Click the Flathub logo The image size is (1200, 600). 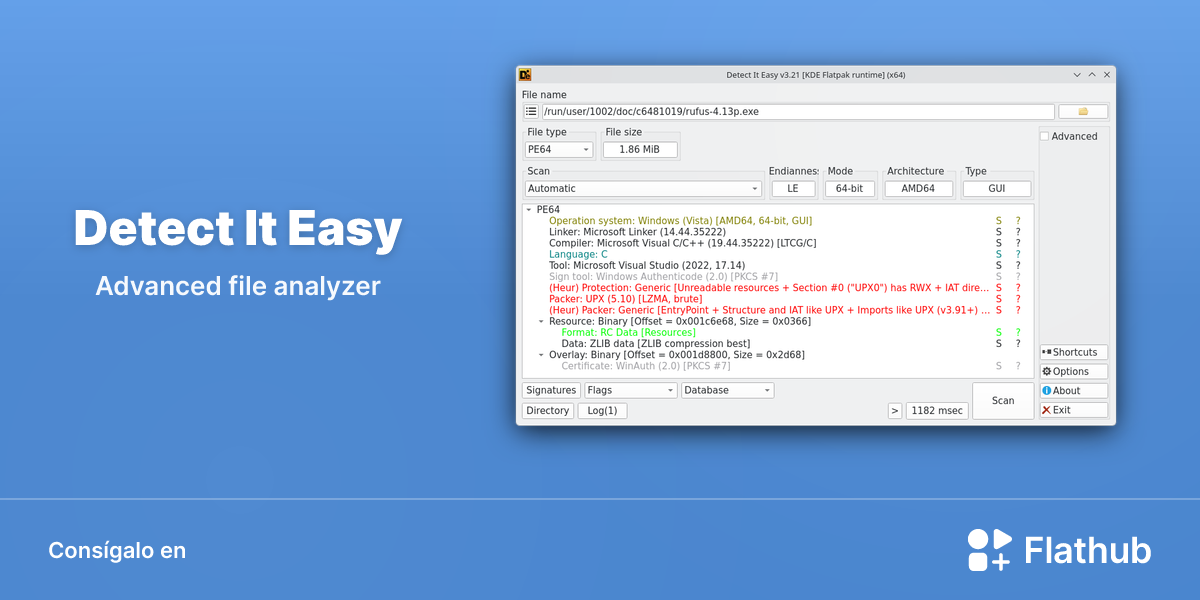tap(1059, 550)
